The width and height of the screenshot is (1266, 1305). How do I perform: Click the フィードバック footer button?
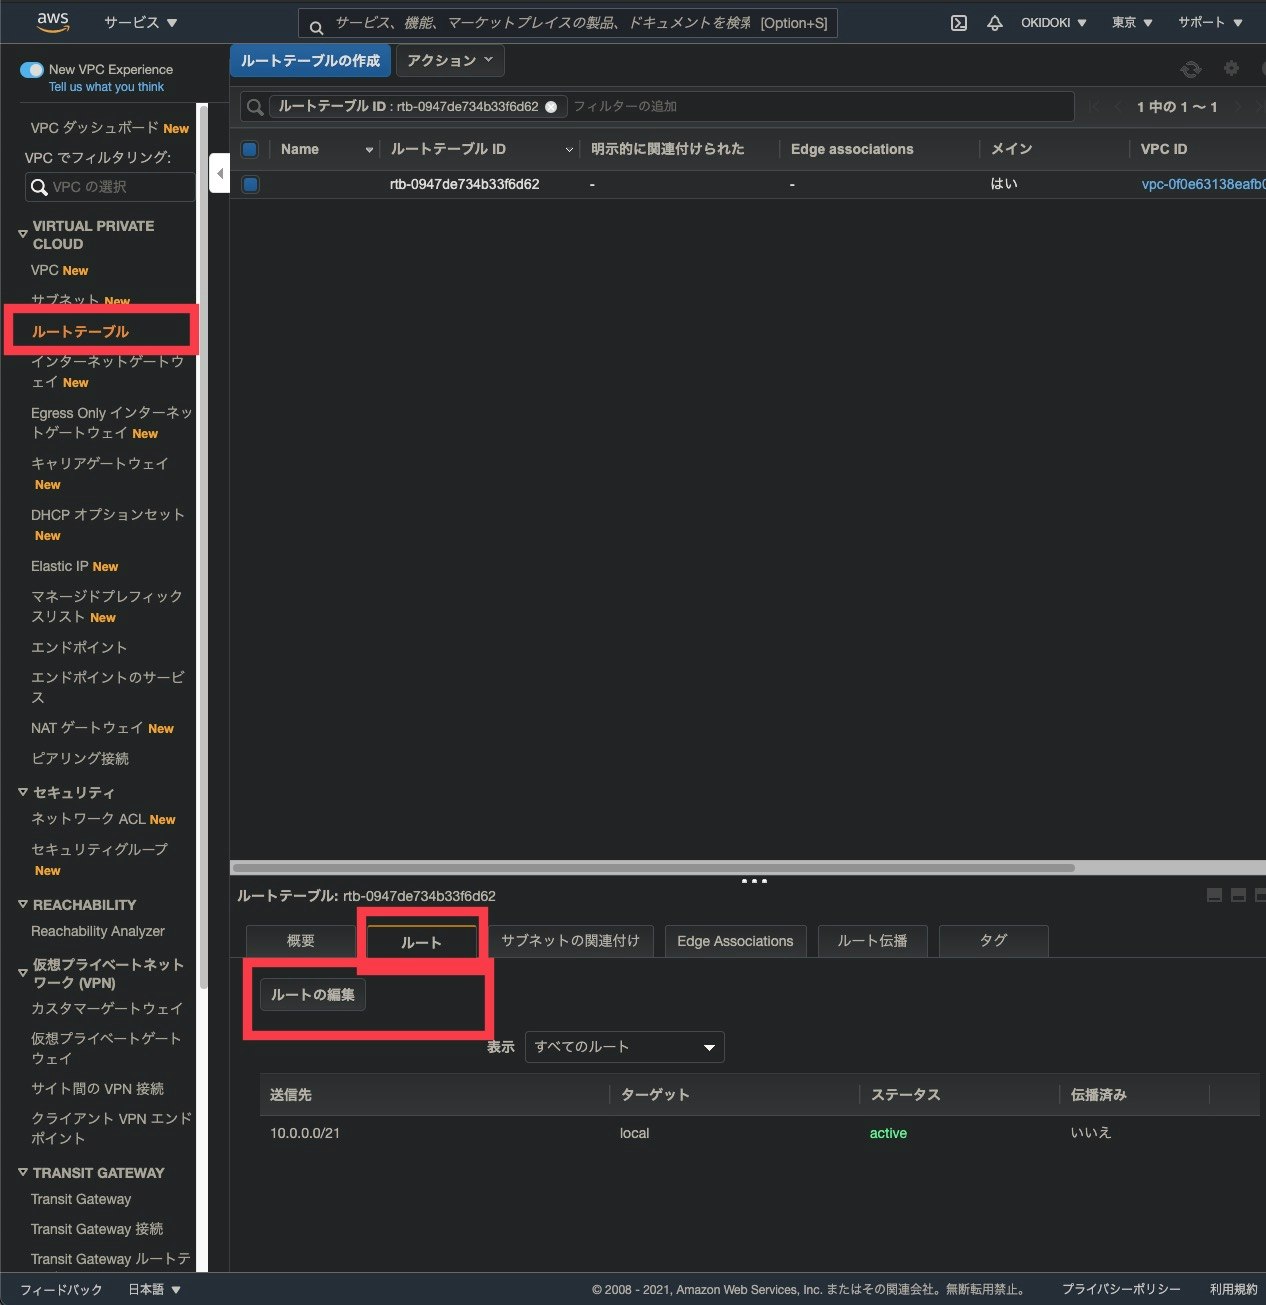pos(61,1289)
